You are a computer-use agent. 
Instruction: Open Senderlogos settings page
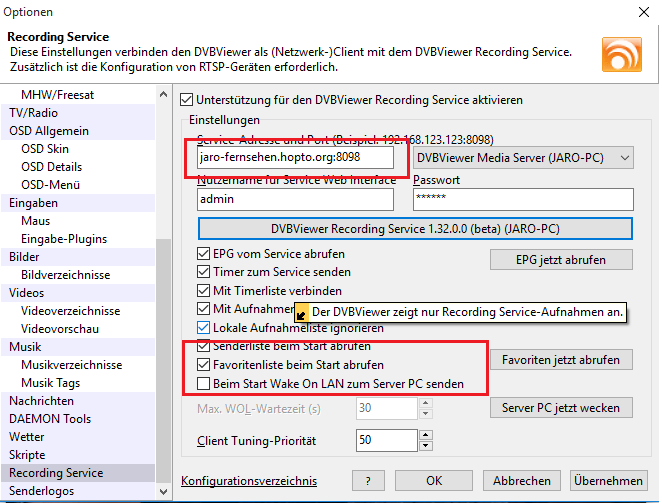point(78,491)
